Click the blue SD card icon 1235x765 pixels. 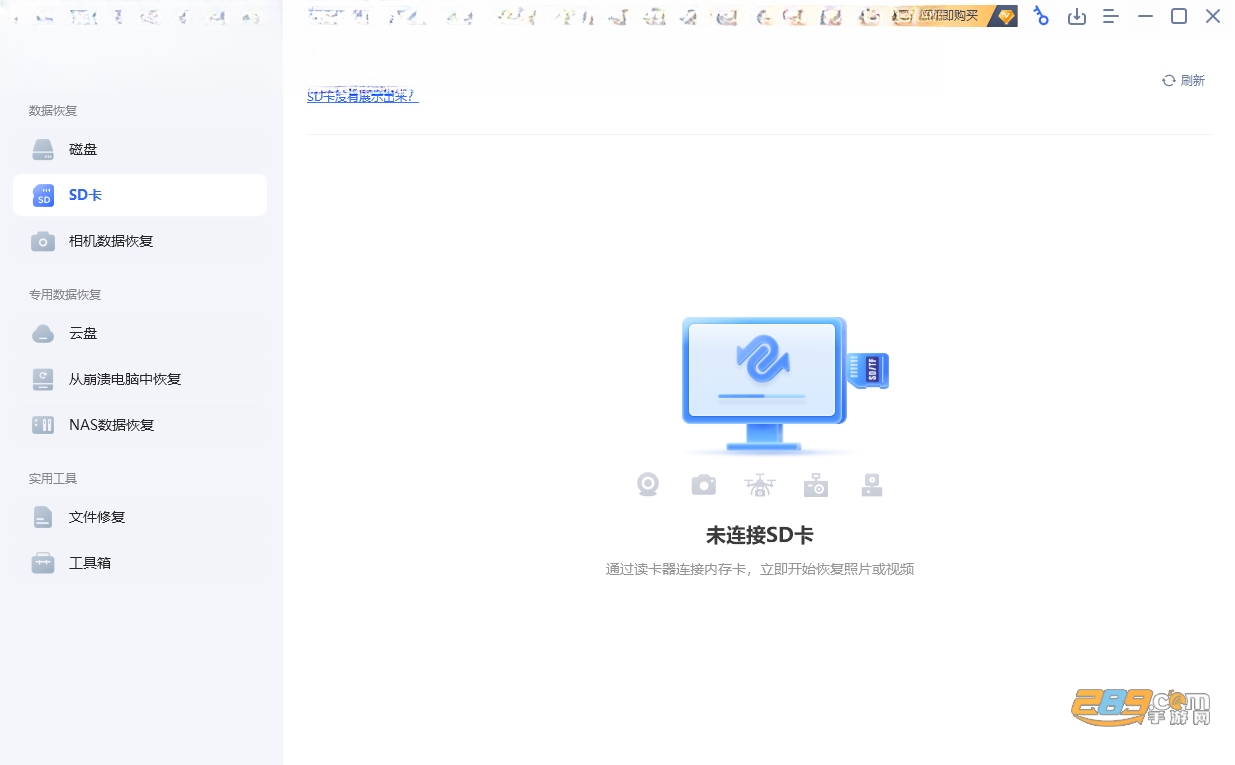[x=43, y=195]
